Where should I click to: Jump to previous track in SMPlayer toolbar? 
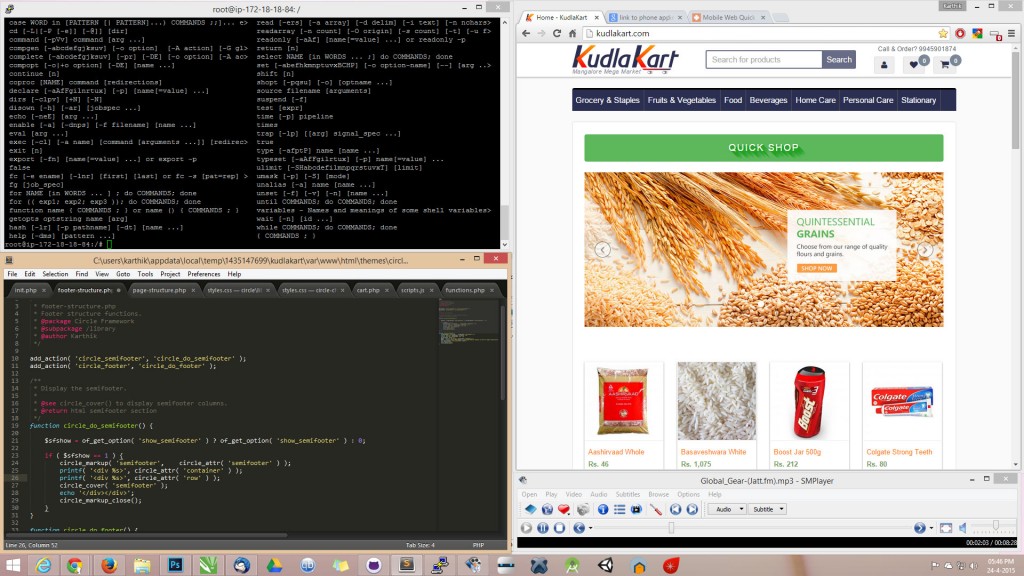tap(675, 509)
